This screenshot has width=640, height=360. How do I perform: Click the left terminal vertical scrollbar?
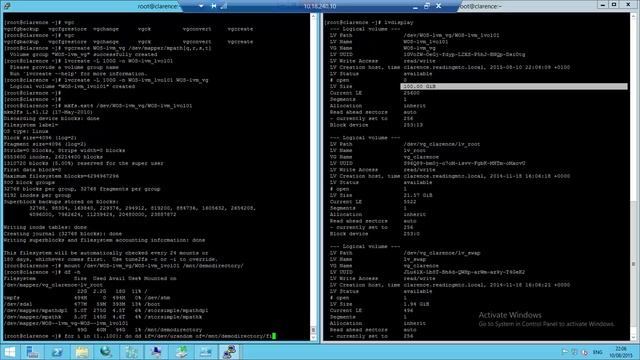pos(313,177)
